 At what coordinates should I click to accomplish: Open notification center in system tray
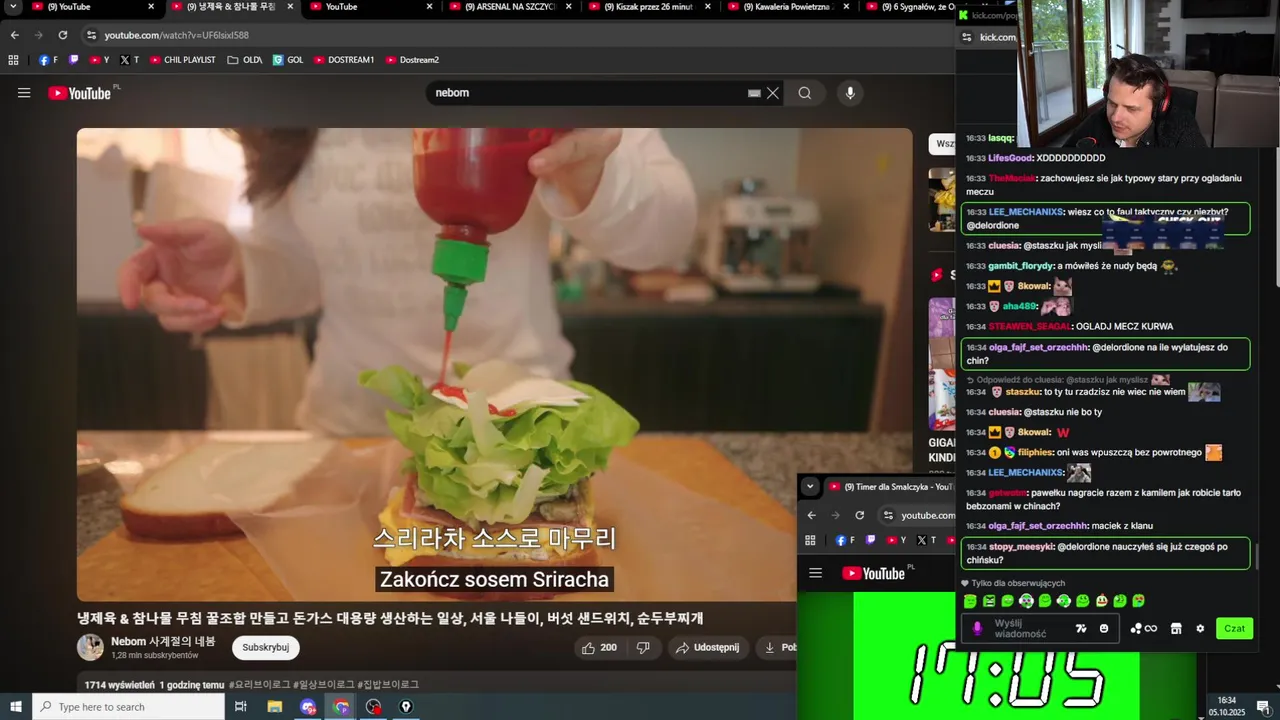(1263, 707)
